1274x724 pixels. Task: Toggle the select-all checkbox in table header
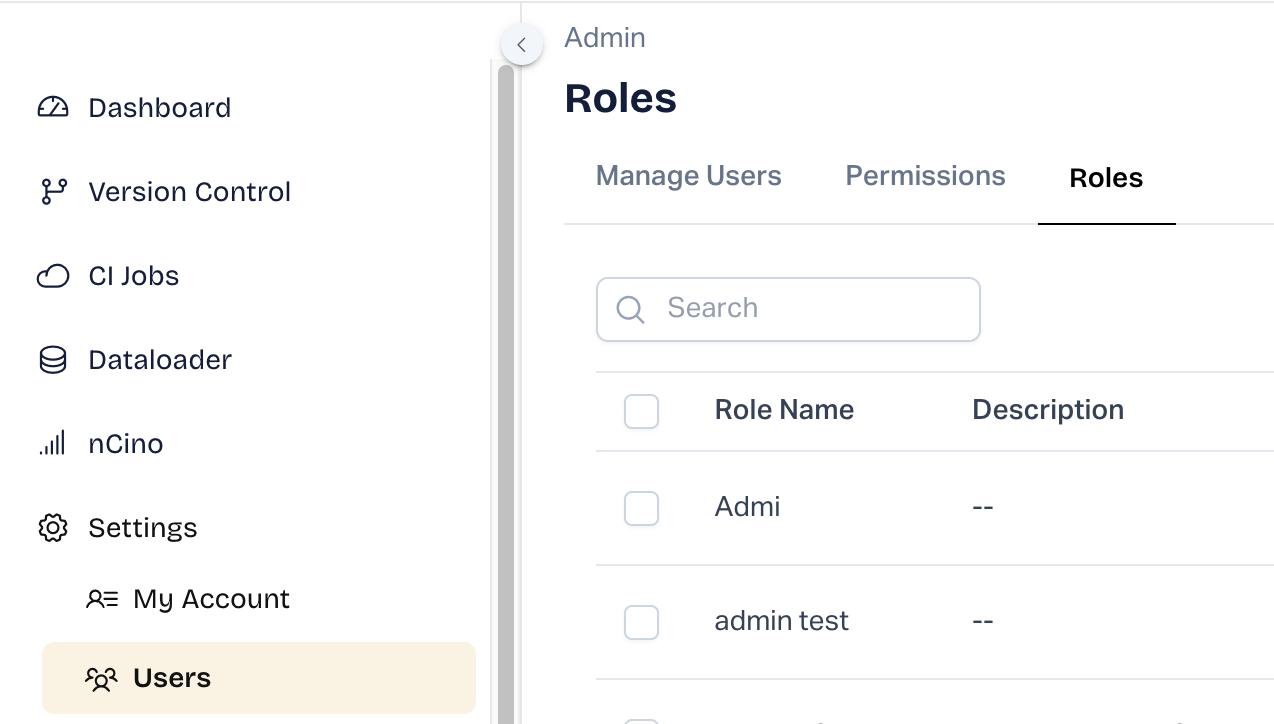[641, 411]
